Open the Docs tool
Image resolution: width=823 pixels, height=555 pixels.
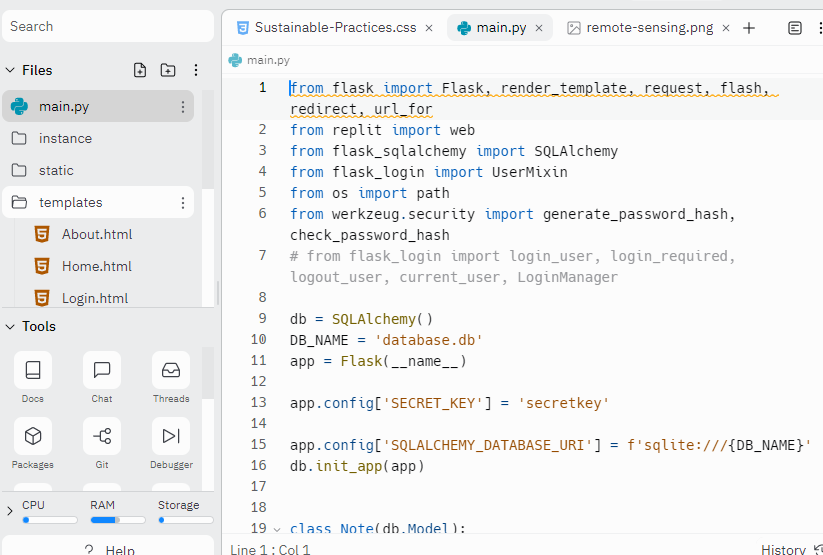tap(33, 378)
